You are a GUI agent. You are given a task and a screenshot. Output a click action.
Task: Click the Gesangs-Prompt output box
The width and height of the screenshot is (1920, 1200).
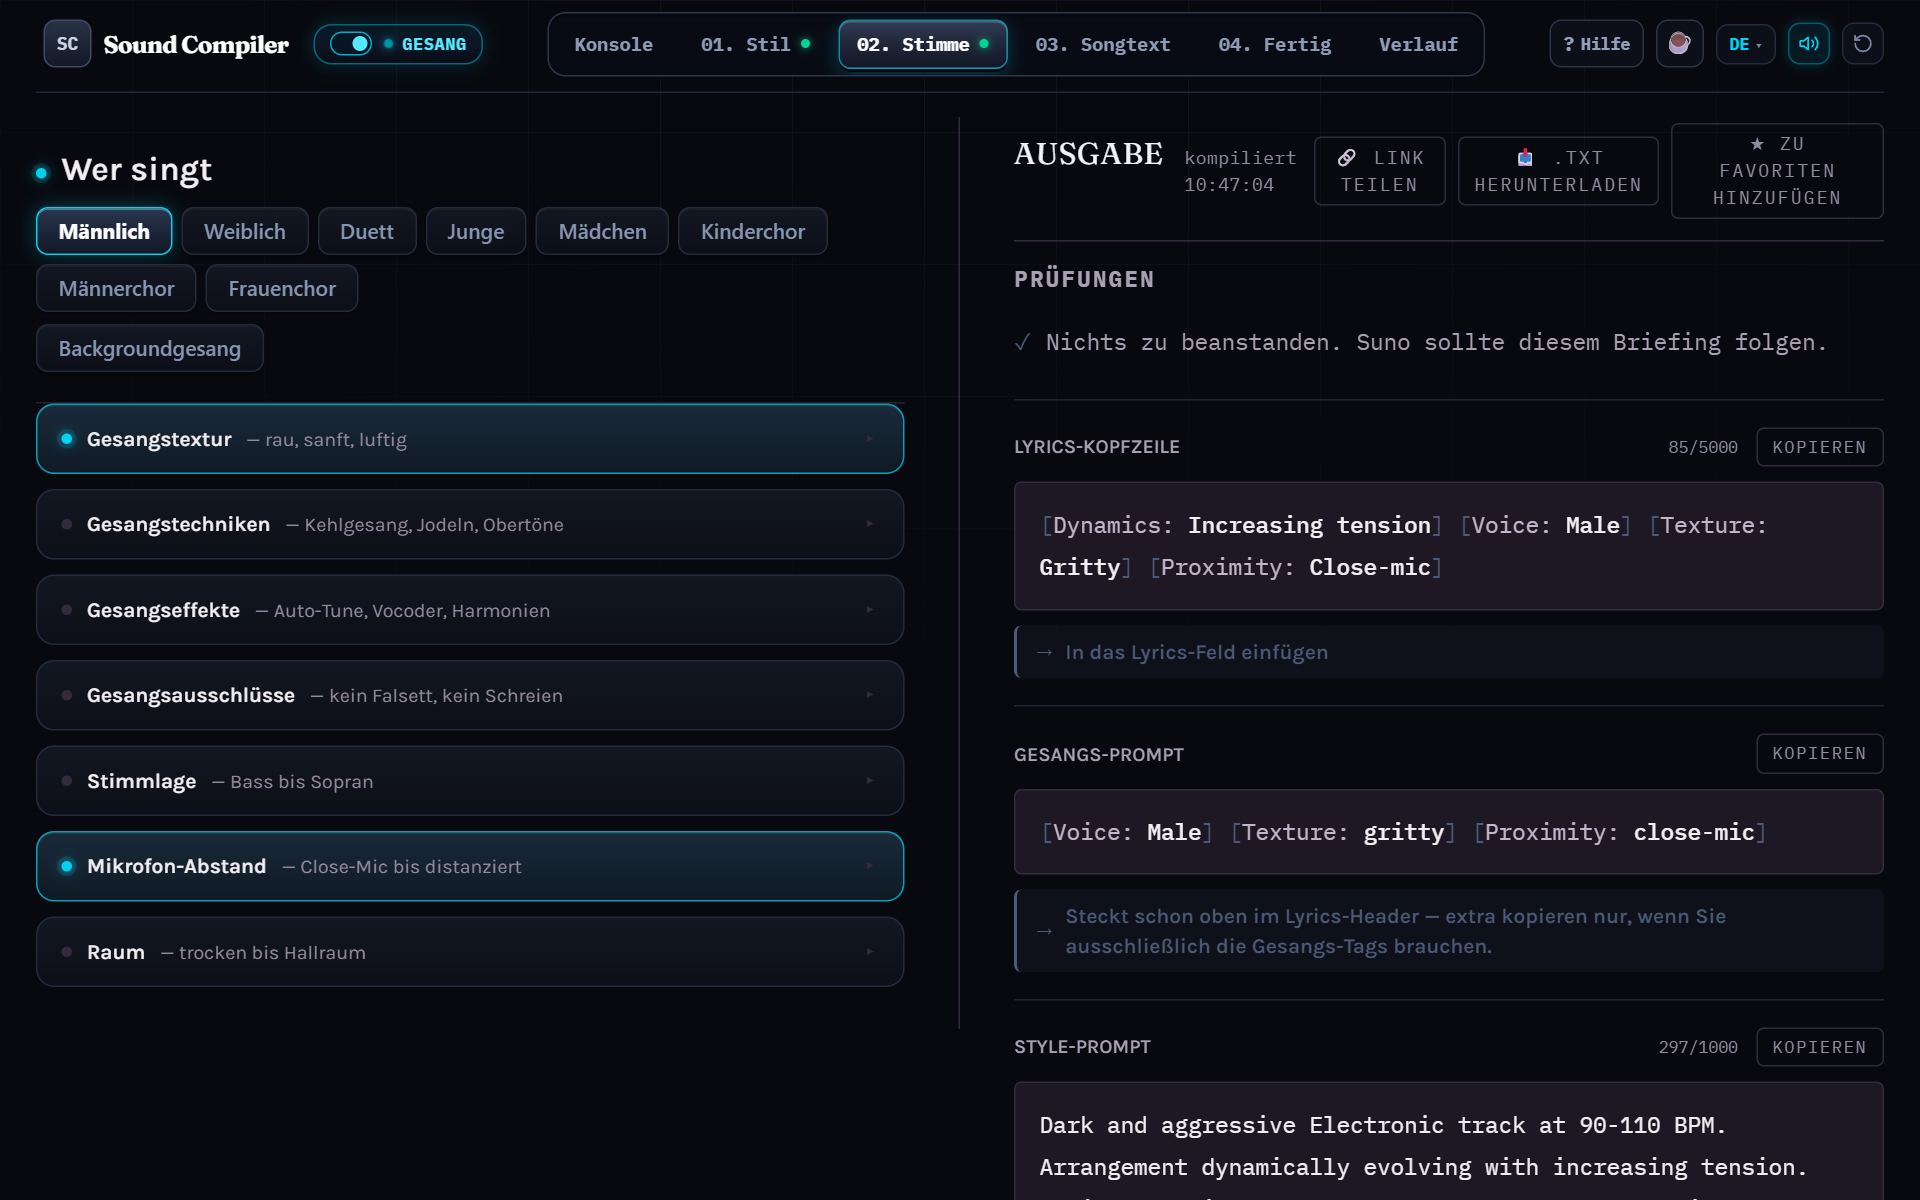pyautogui.click(x=1448, y=832)
